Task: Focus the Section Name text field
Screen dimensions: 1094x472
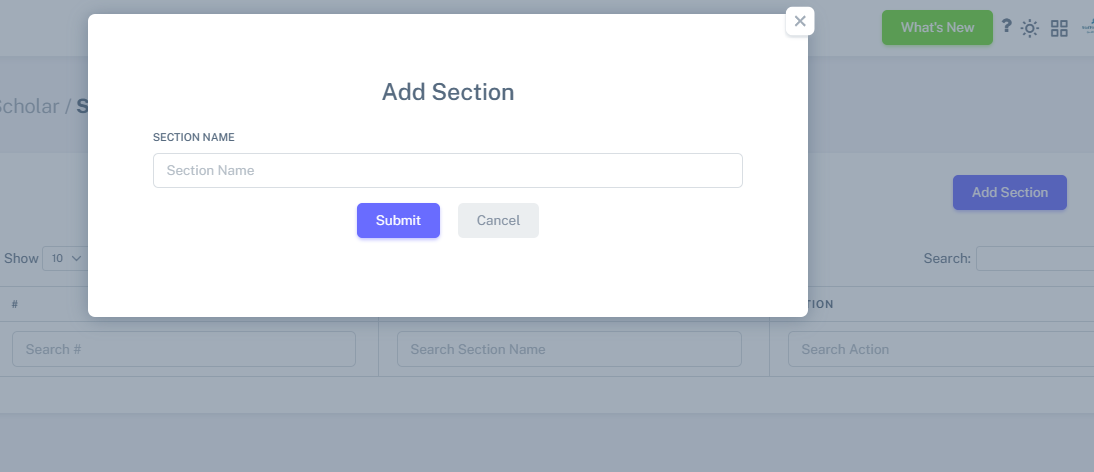Action: [x=447, y=170]
